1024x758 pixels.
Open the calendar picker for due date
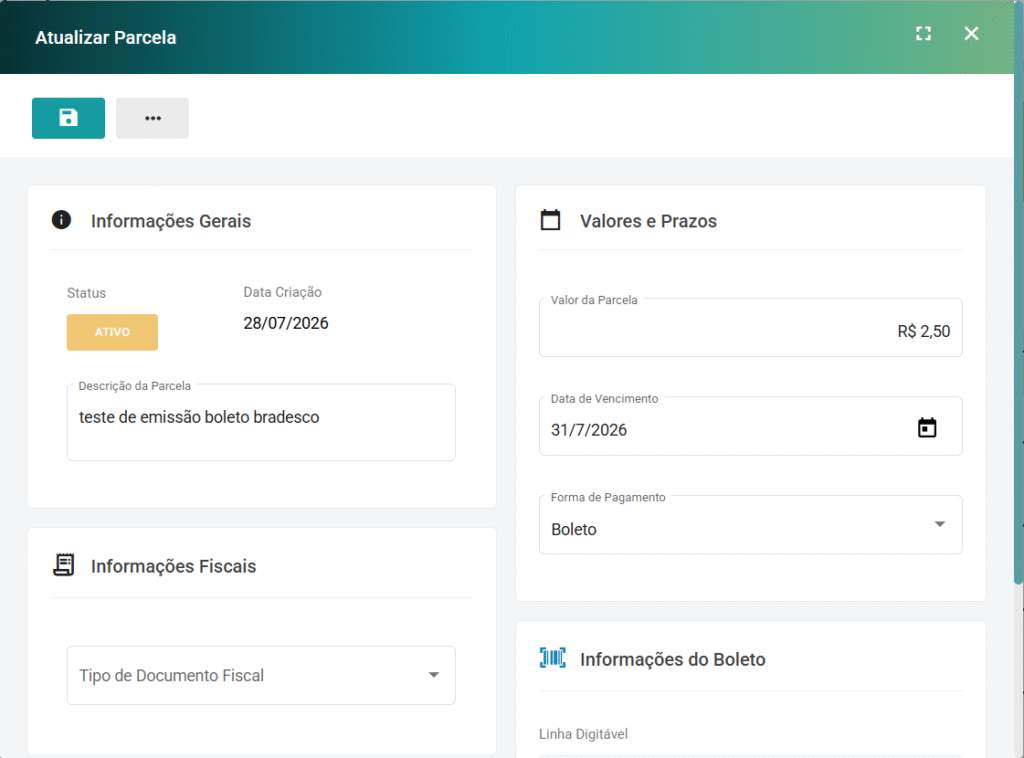click(x=927, y=428)
